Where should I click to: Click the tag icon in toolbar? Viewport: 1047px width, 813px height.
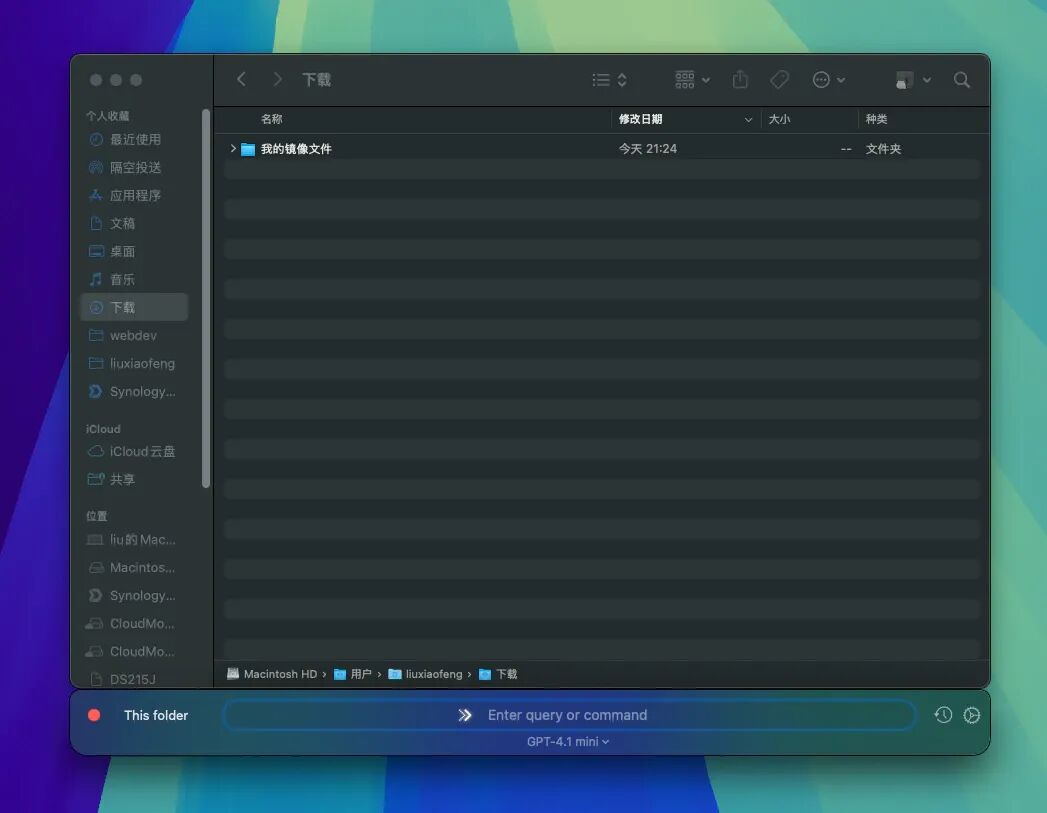(x=779, y=80)
